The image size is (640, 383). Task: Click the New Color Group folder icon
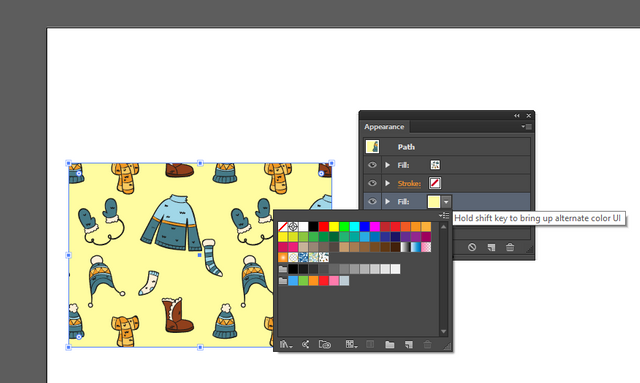389,345
